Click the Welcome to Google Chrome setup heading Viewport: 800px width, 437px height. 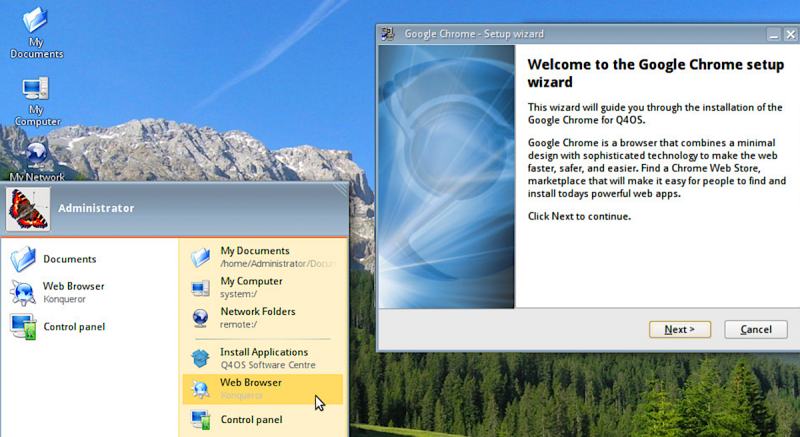point(655,73)
